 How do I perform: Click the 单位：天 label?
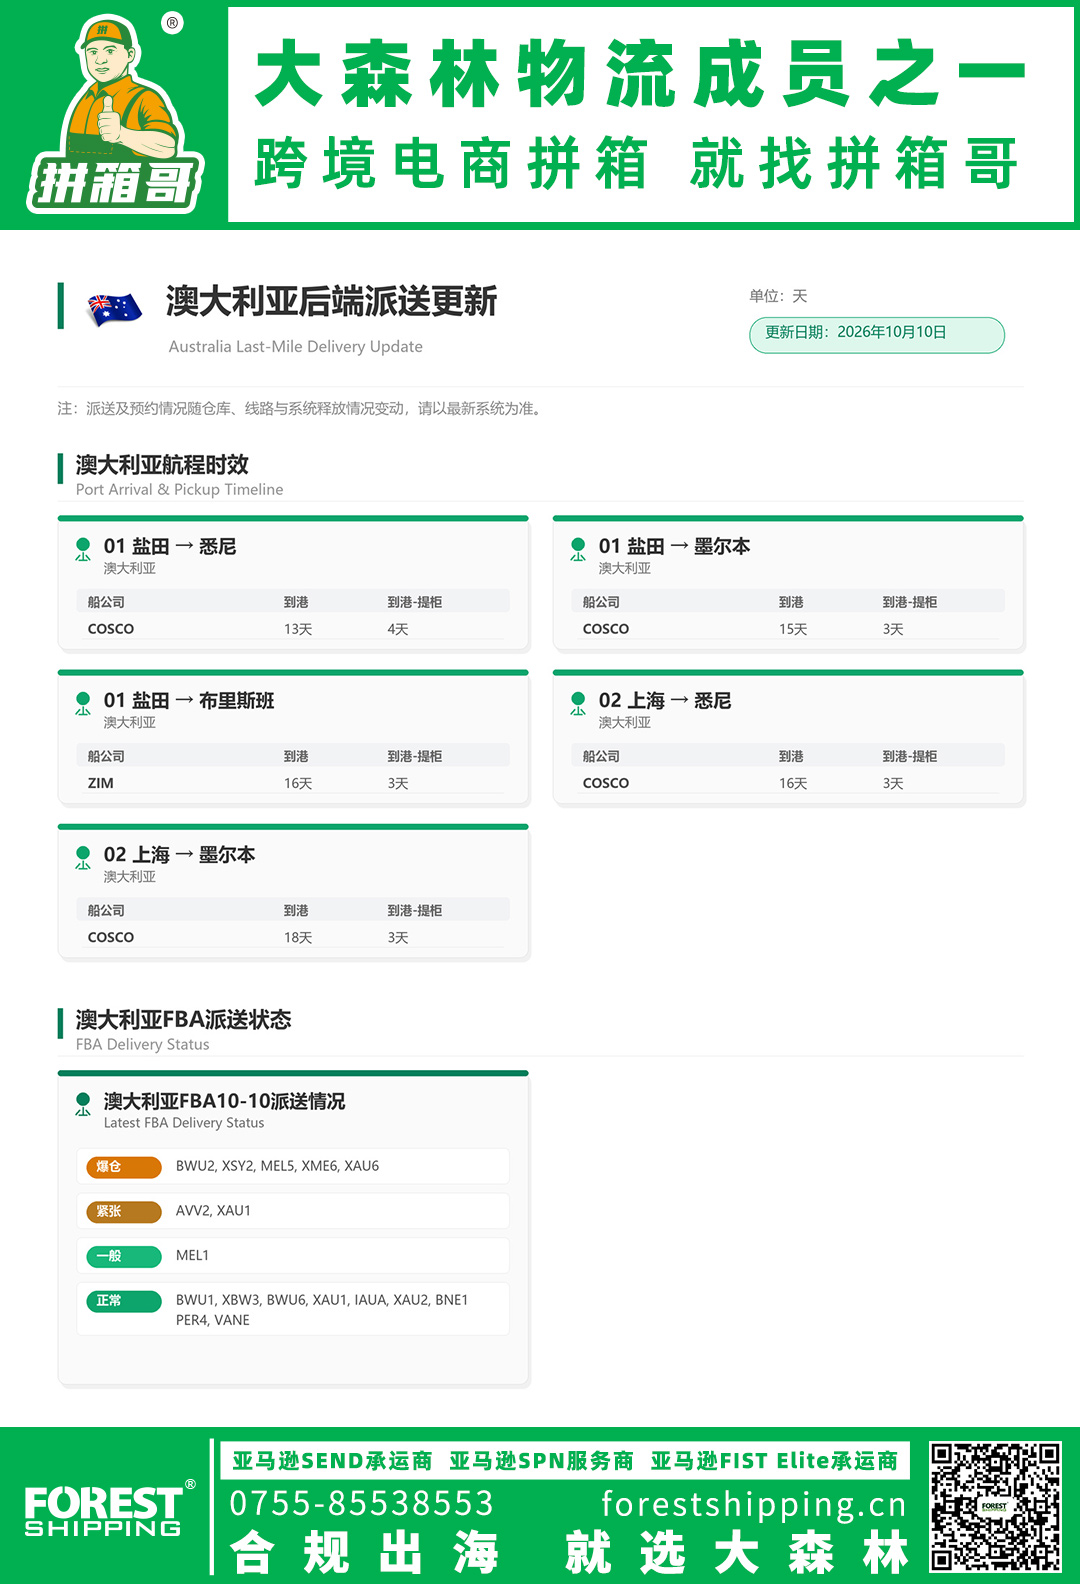pos(778,296)
